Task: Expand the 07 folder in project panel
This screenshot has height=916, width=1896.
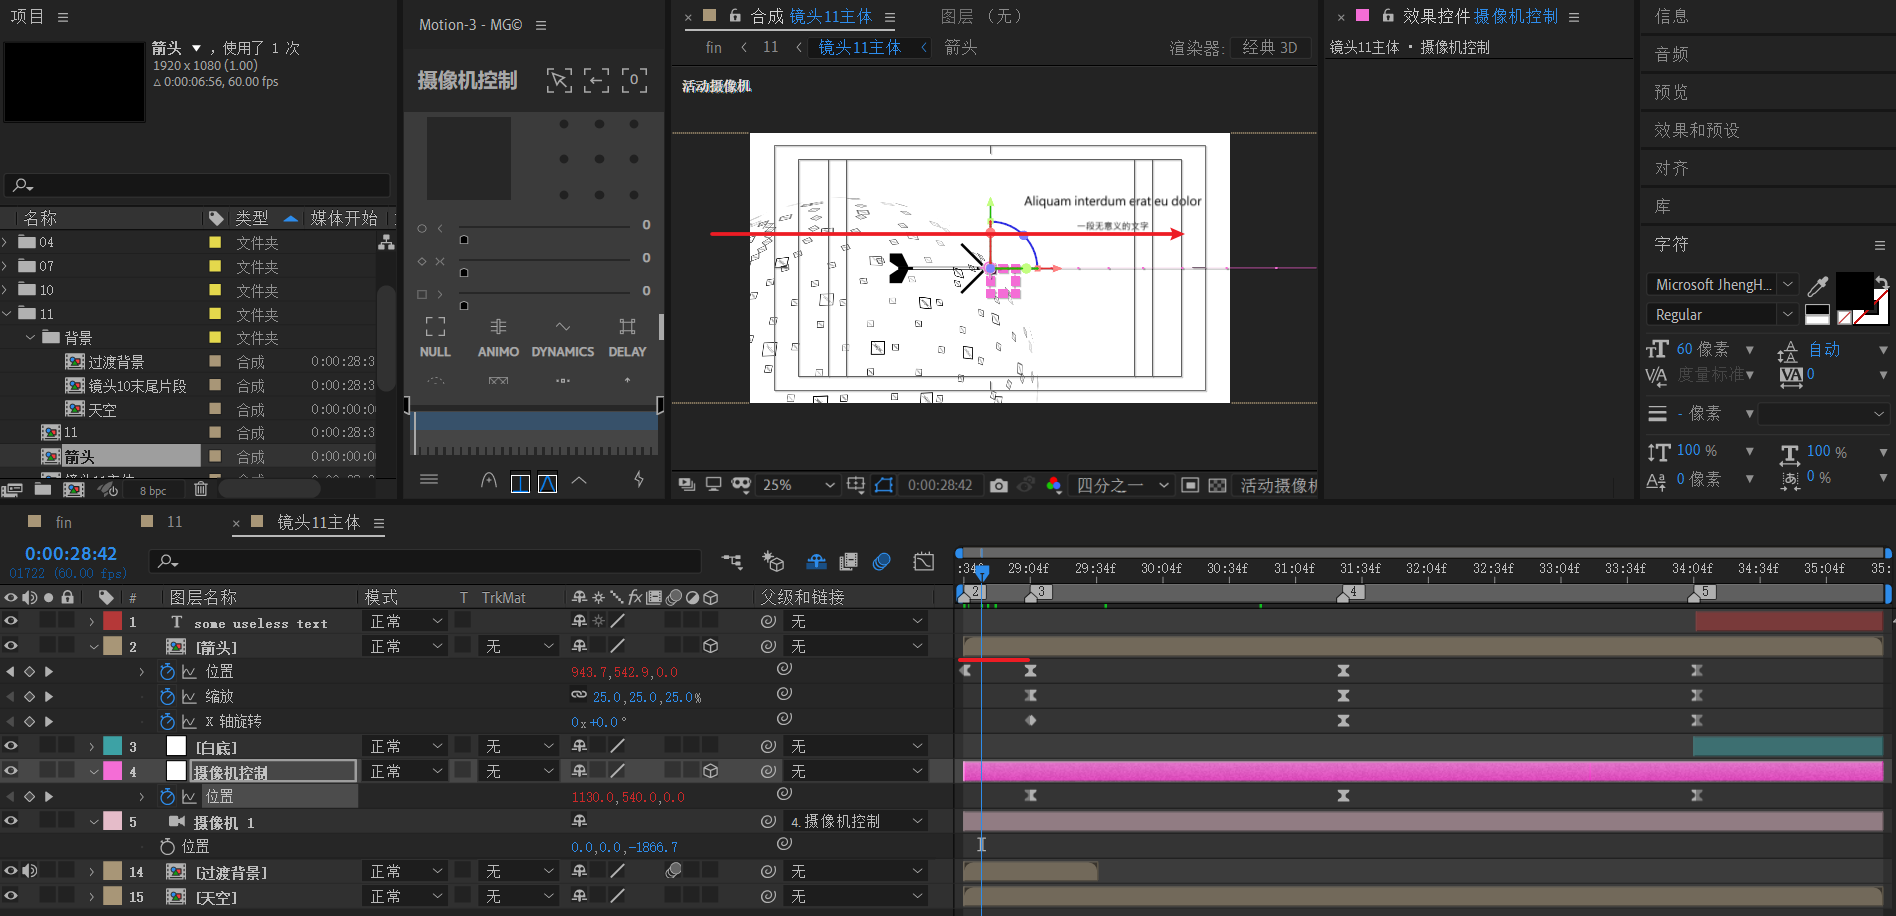Action: (6, 266)
